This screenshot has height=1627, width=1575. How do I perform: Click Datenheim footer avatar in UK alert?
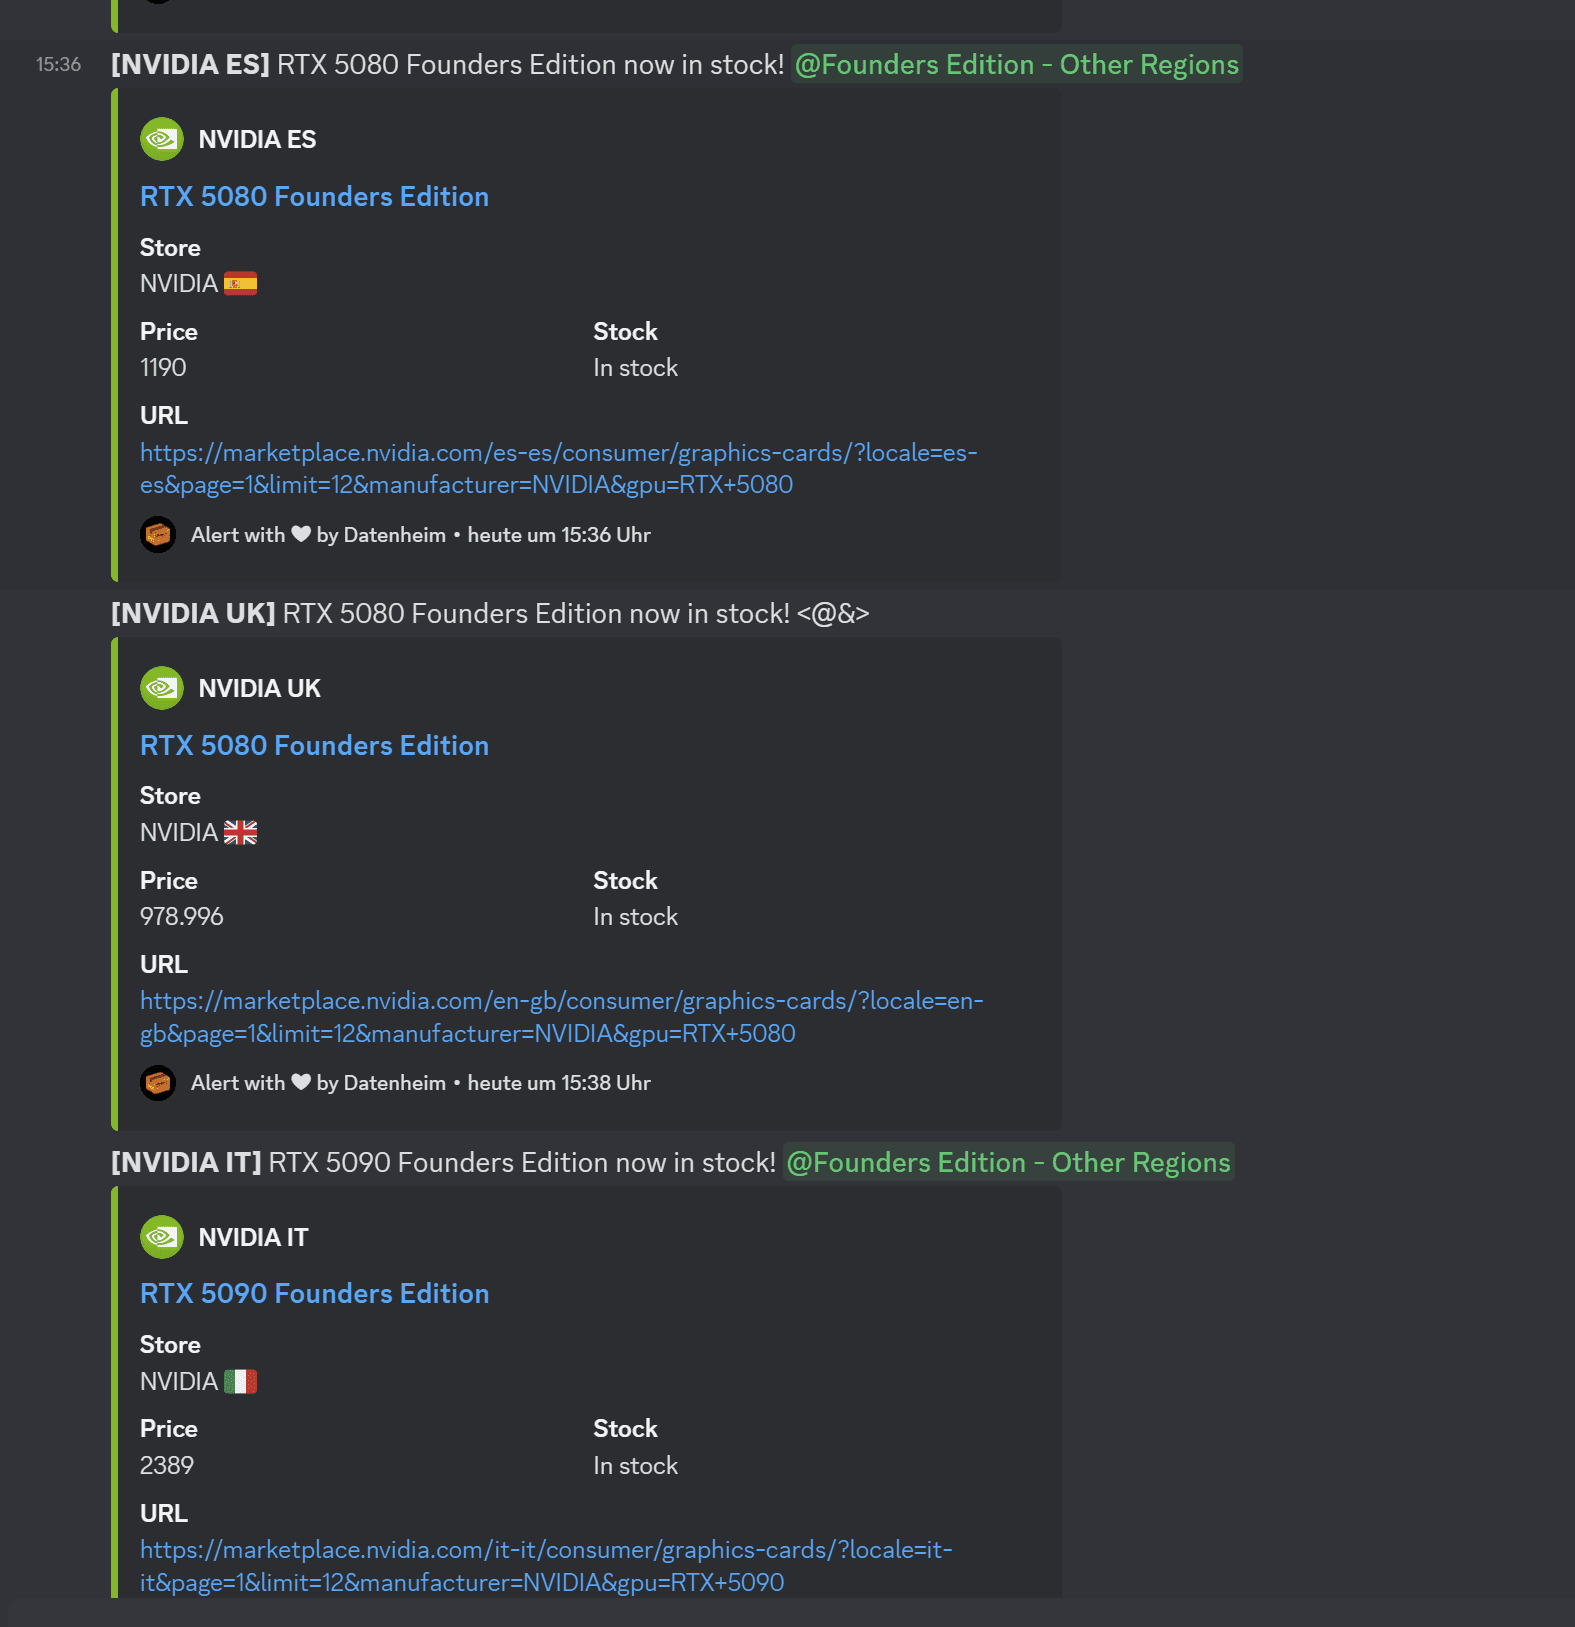click(158, 1083)
